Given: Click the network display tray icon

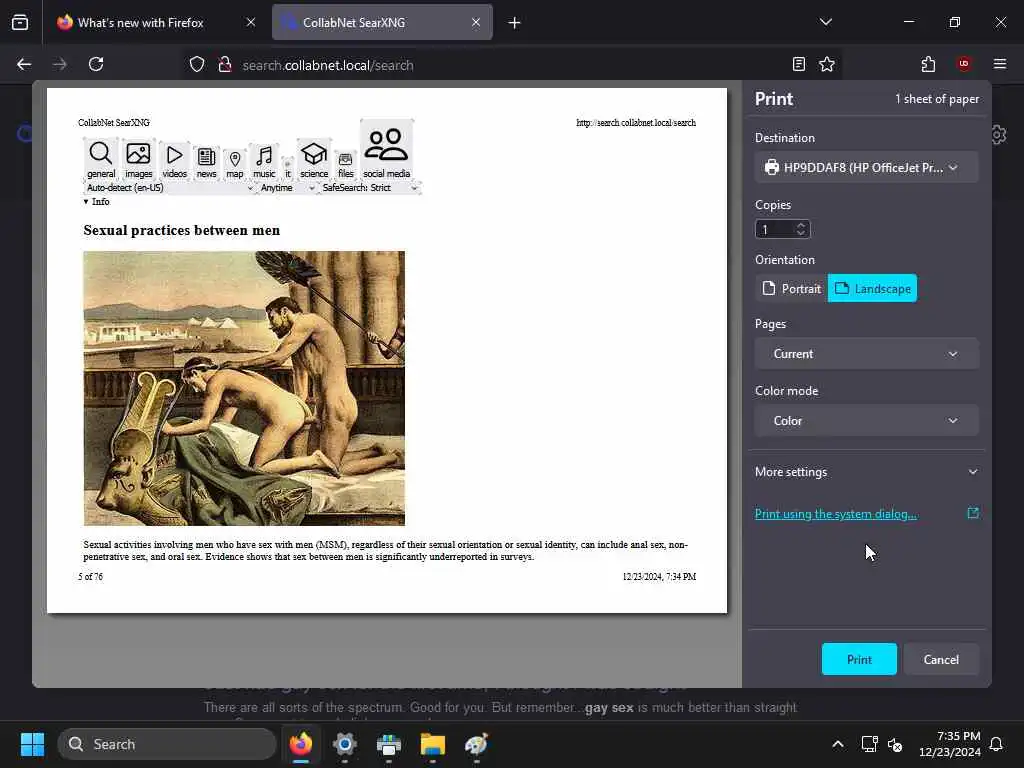Looking at the screenshot, I should click(x=869, y=744).
